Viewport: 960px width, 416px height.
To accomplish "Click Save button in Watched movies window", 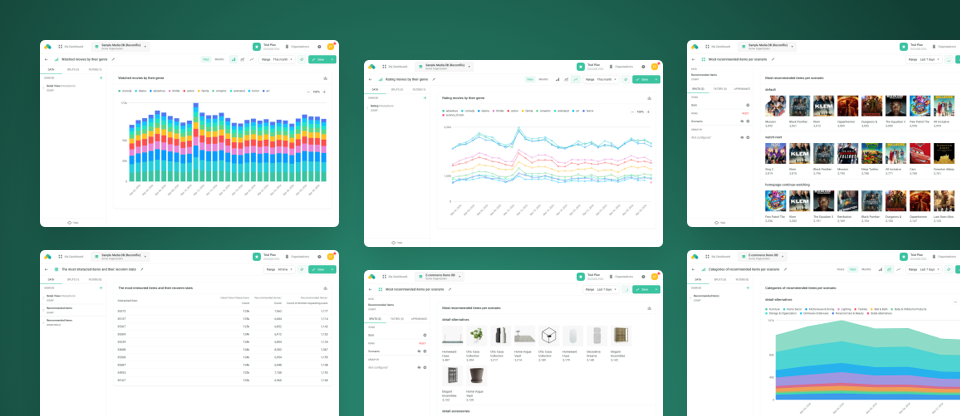I will tap(318, 59).
